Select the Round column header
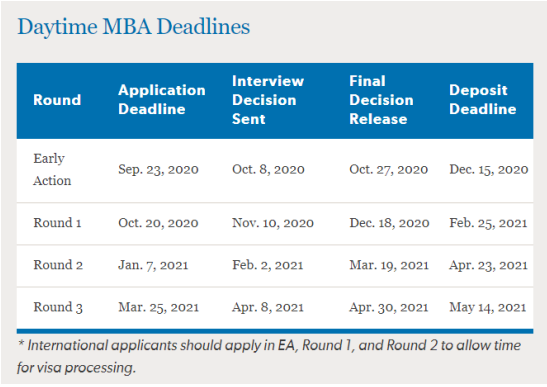This screenshot has height=387, width=547. tap(57, 100)
